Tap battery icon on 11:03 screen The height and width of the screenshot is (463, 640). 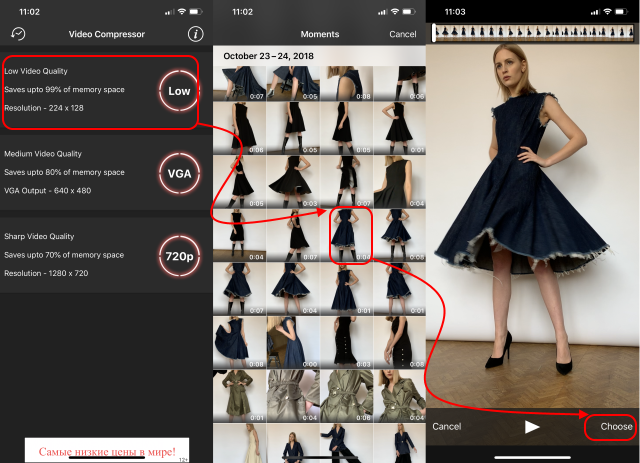622,12
